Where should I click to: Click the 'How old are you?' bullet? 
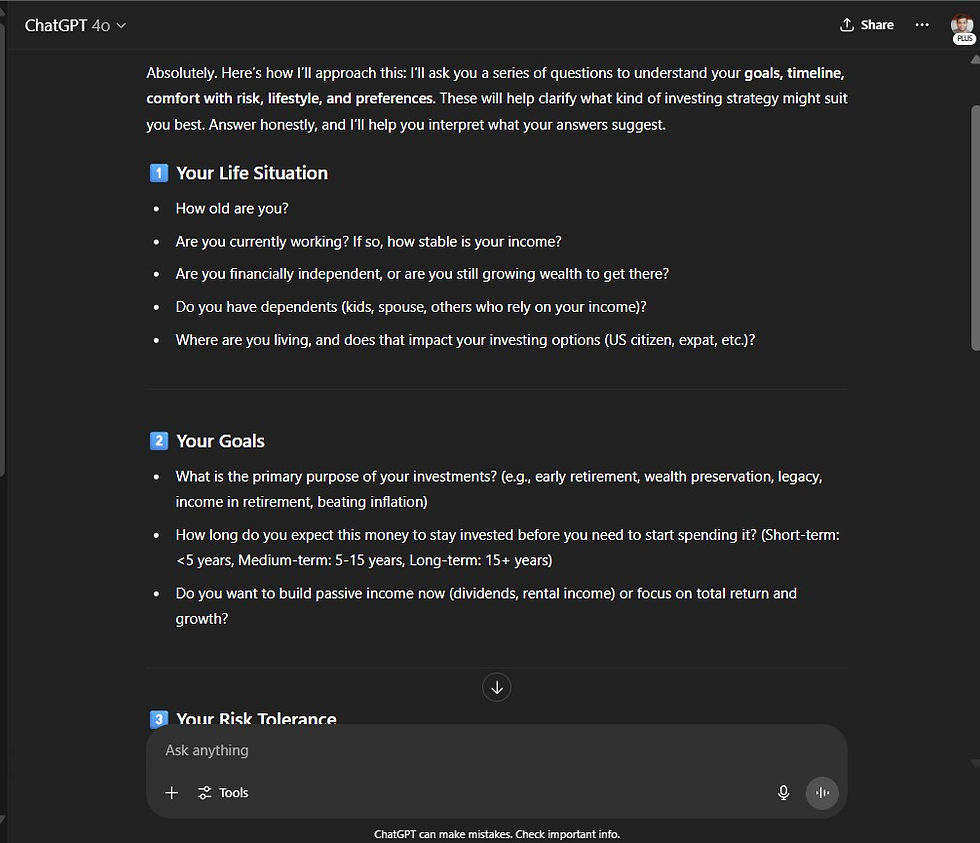[232, 209]
